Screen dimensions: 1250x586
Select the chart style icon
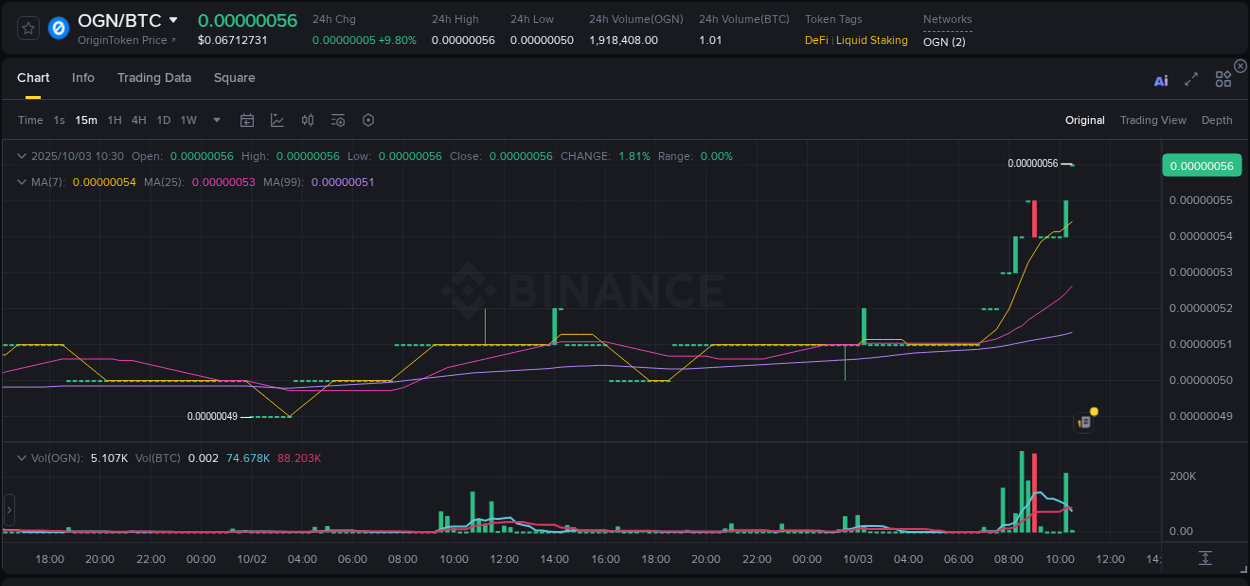(277, 120)
